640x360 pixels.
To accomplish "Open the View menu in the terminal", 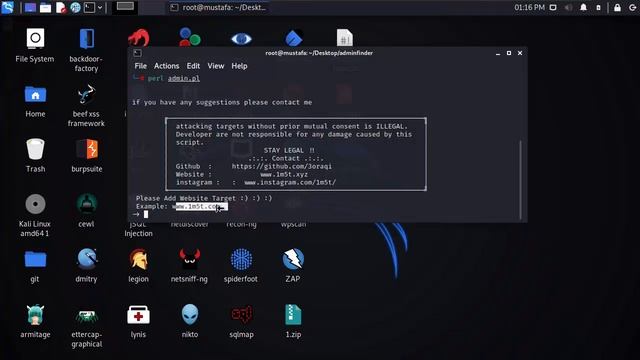I will [216, 66].
